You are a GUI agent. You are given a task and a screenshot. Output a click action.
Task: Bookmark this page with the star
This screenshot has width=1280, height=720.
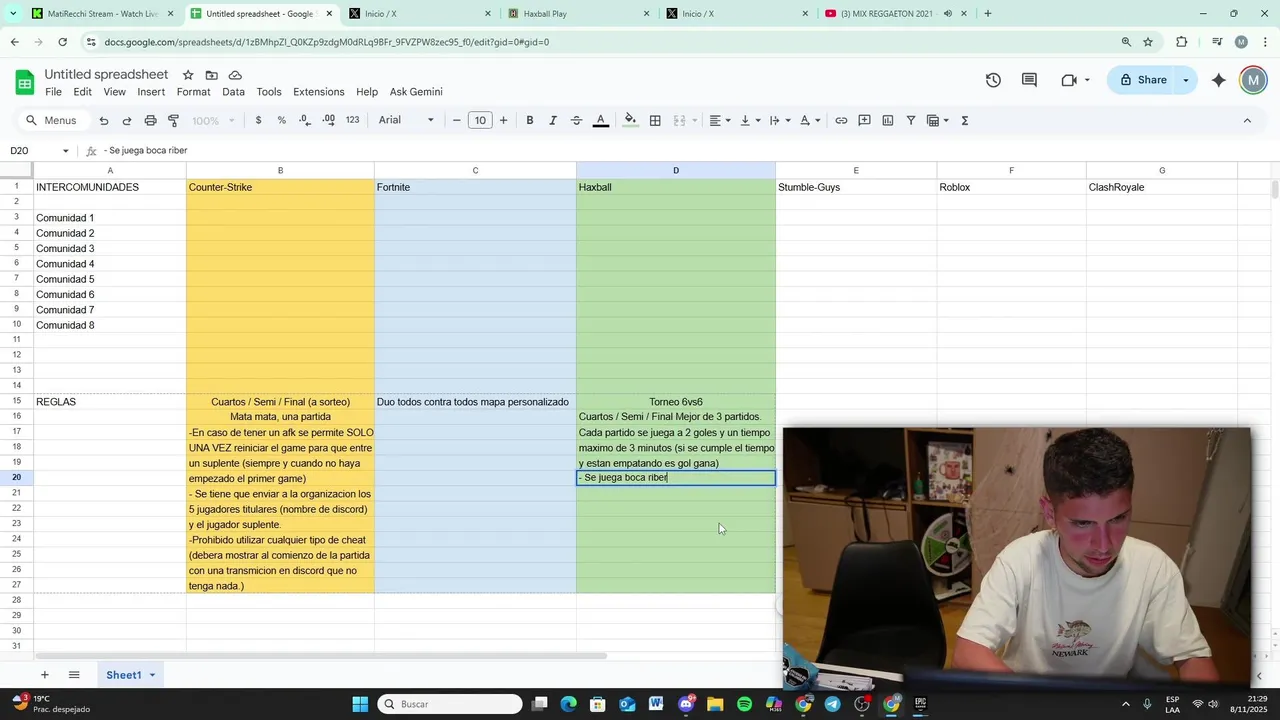(1148, 42)
